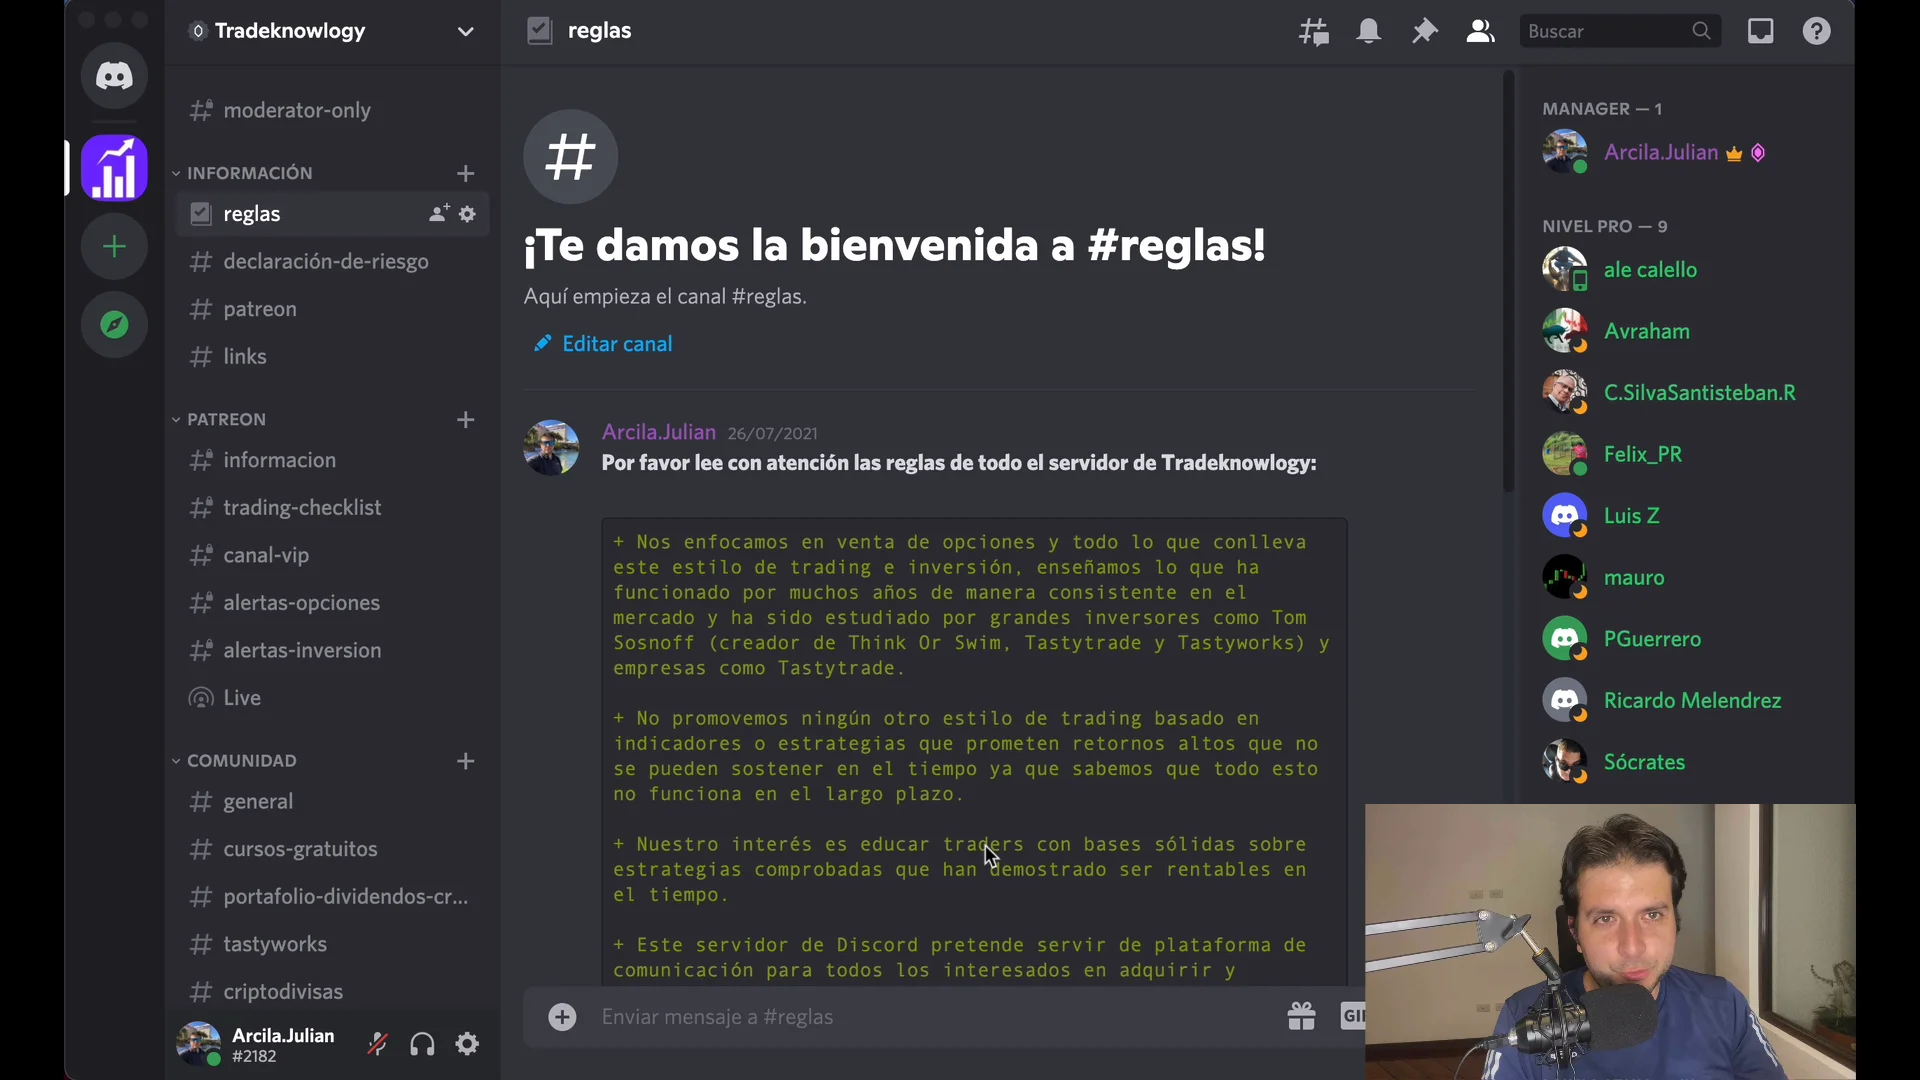Open the Explore servers compass
Screen dimensions: 1920x1080
114,324
